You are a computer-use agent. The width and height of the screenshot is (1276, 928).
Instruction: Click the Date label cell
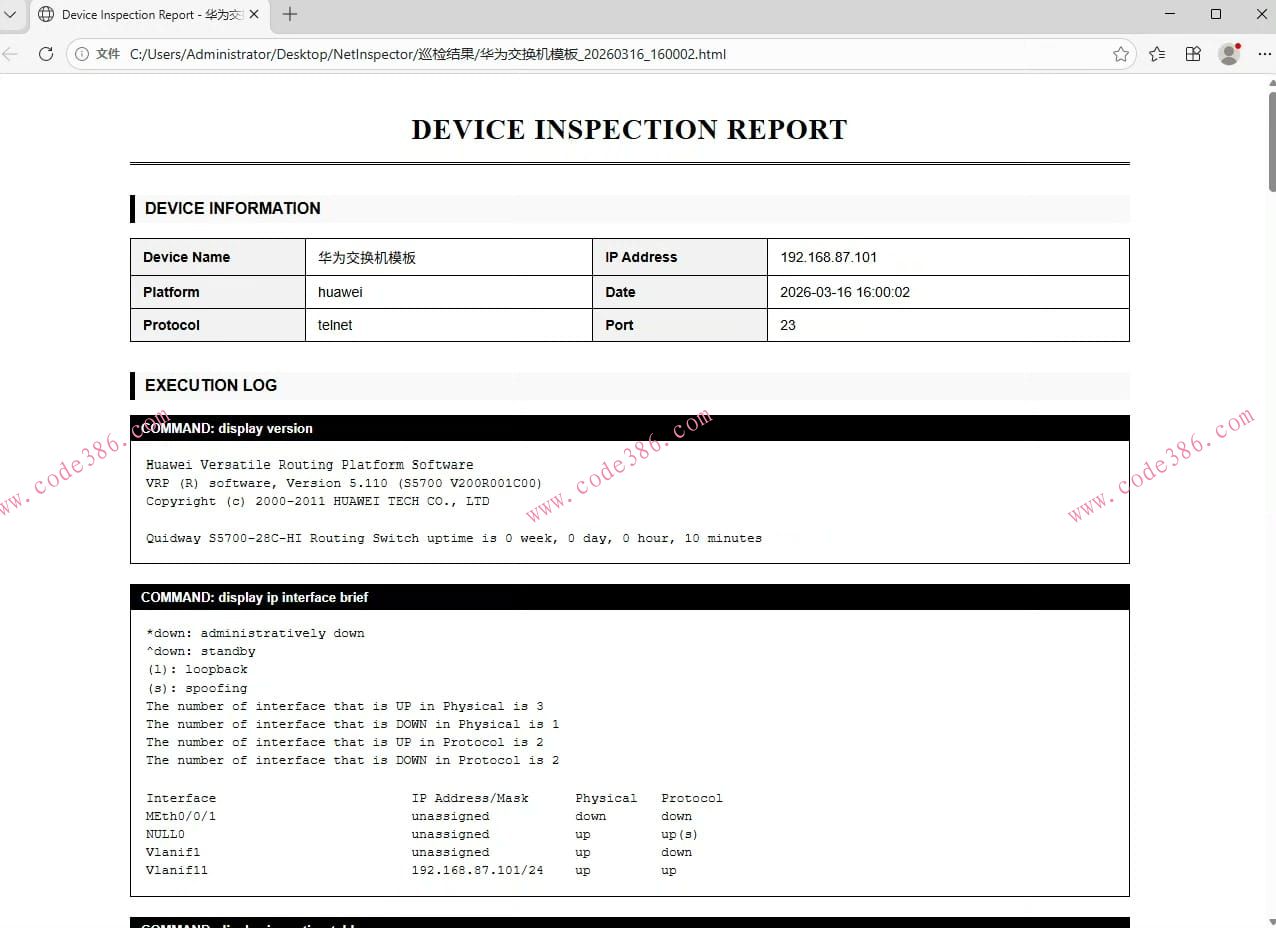click(680, 292)
